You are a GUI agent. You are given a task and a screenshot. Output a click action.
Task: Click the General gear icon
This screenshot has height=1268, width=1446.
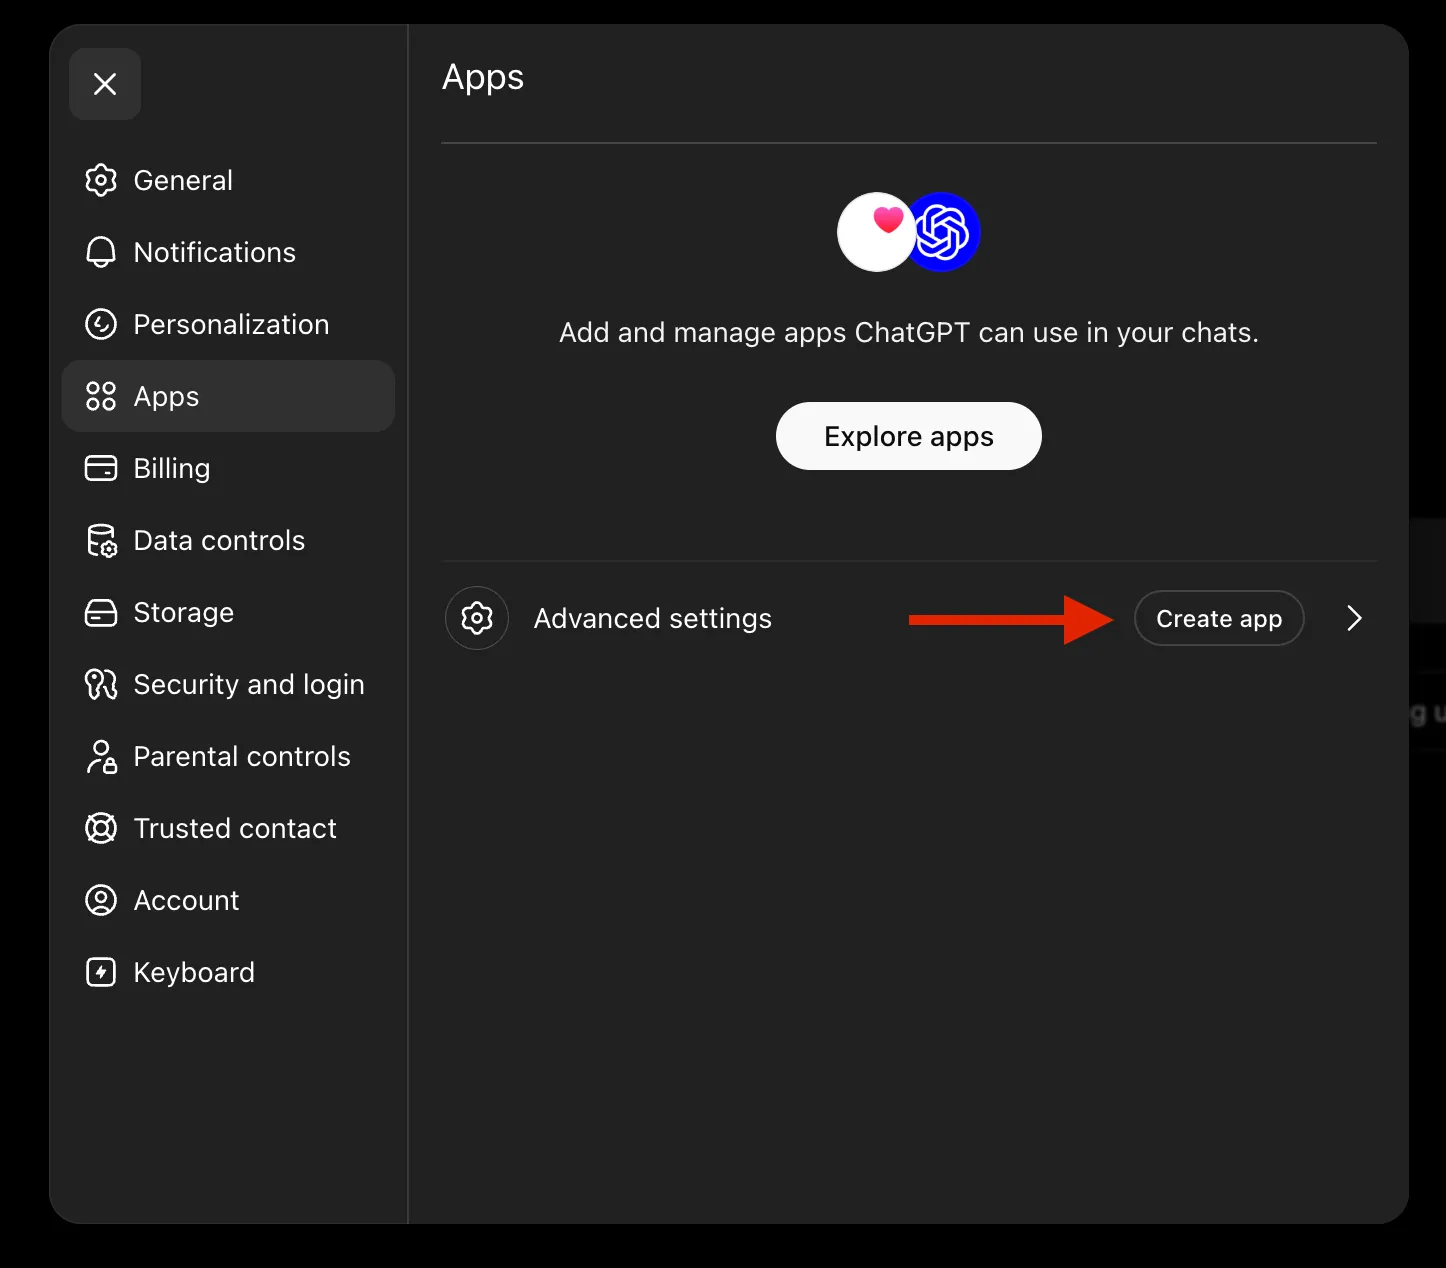click(x=101, y=180)
